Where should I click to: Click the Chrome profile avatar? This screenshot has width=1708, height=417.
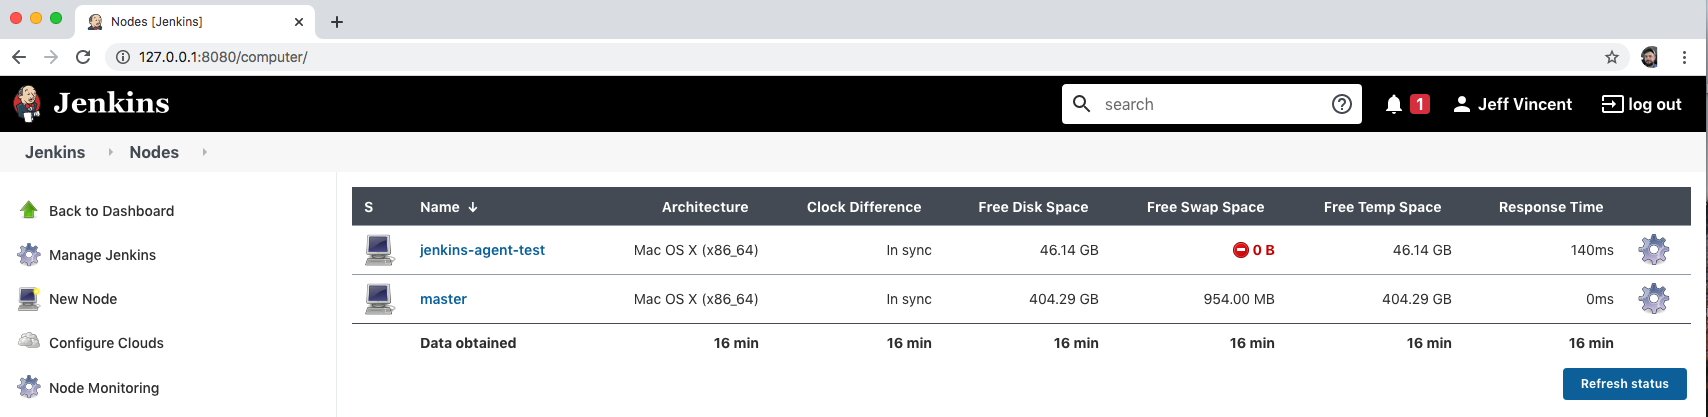tap(1650, 57)
